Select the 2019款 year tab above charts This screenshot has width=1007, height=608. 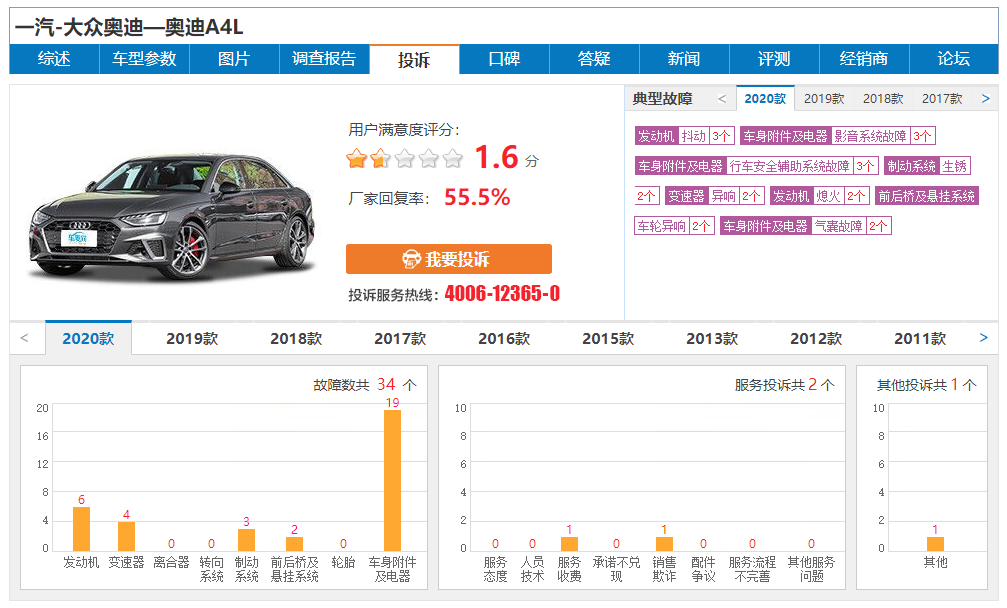192,338
